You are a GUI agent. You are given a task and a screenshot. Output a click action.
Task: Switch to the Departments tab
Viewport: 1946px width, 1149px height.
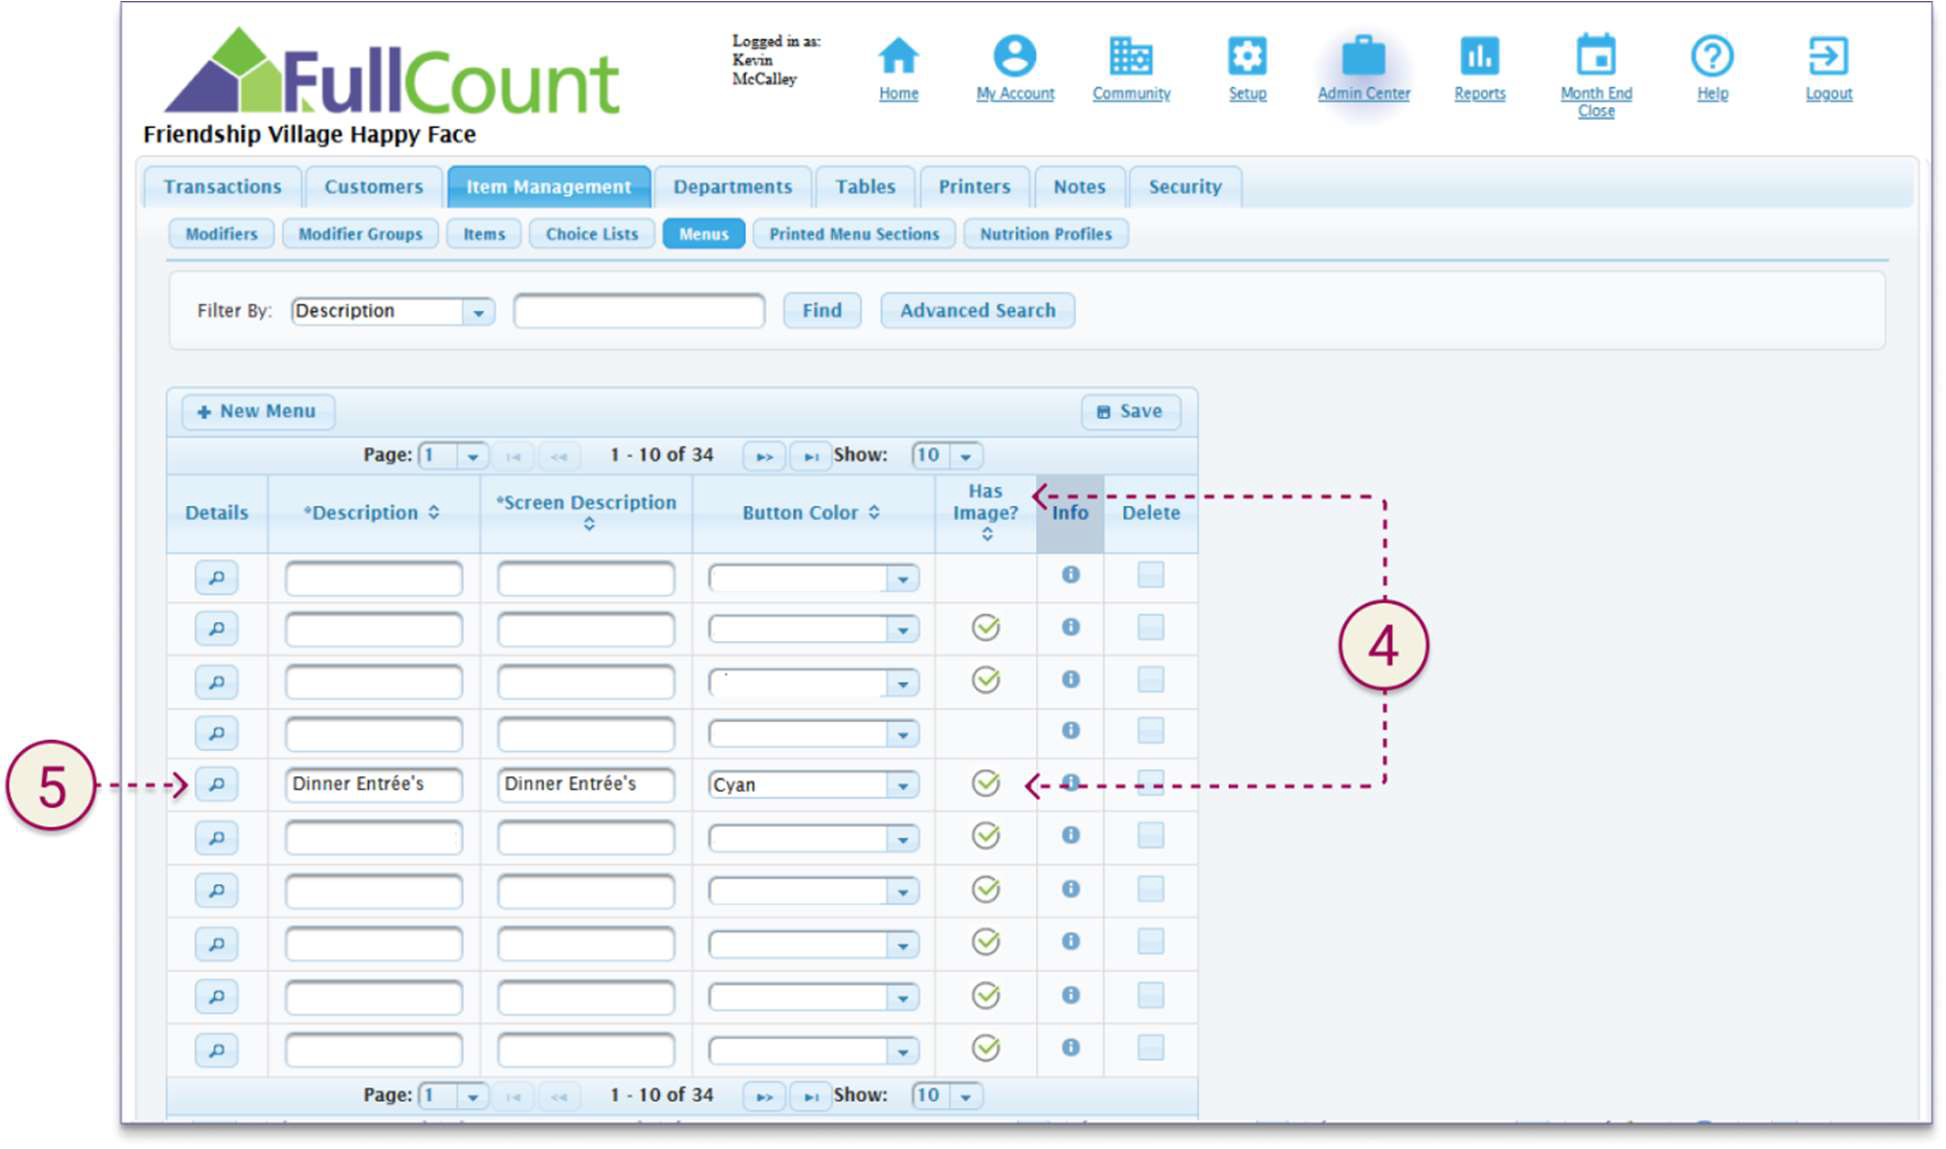coord(732,187)
